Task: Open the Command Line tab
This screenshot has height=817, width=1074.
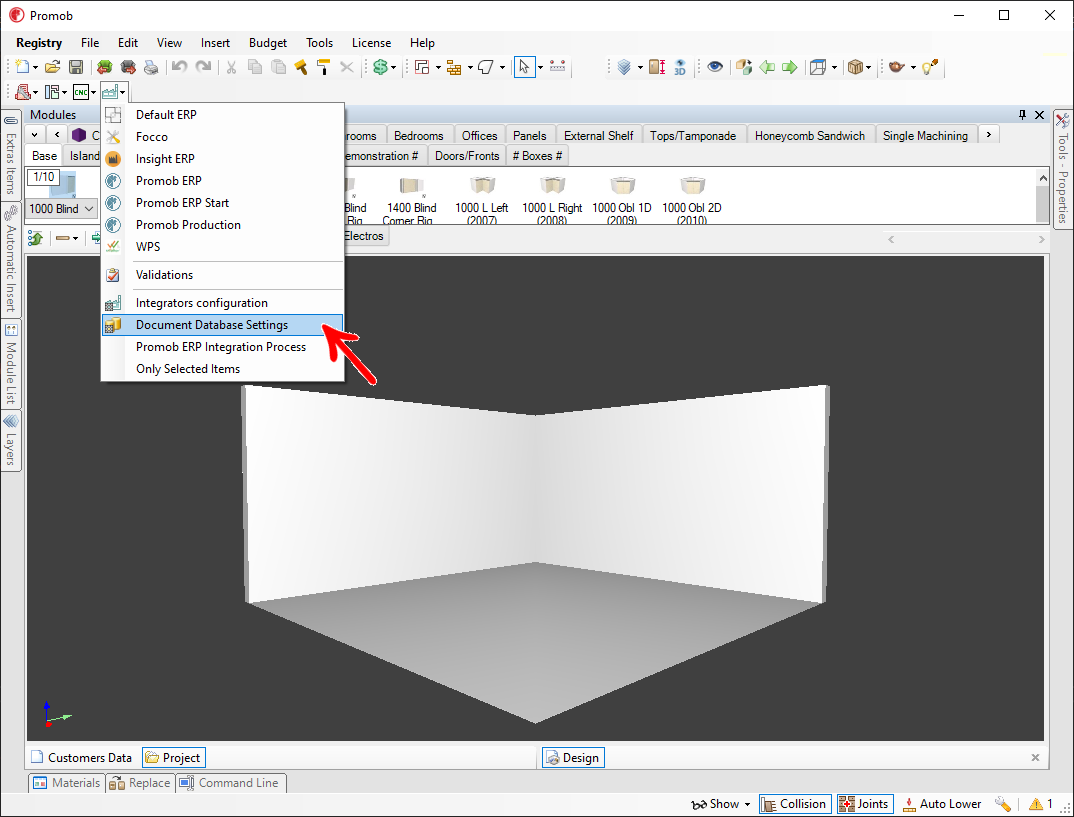Action: tap(230, 783)
